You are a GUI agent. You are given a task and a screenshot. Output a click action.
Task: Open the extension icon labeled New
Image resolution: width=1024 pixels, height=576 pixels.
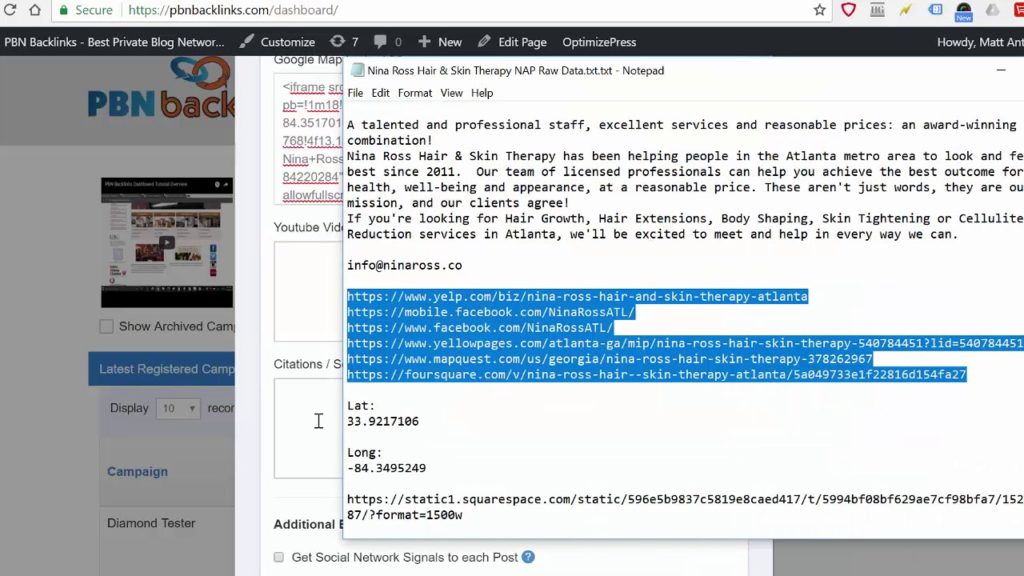tap(964, 11)
